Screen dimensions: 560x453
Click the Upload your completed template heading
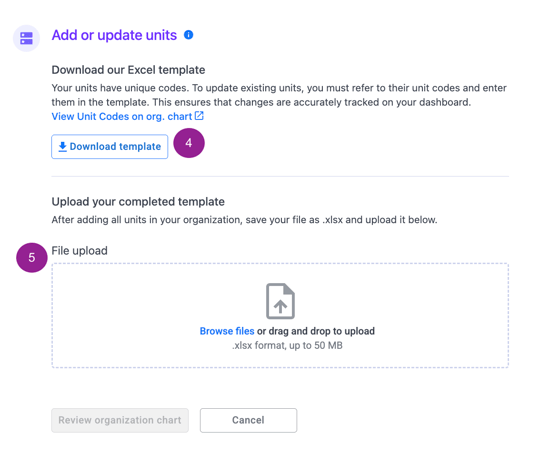point(138,201)
